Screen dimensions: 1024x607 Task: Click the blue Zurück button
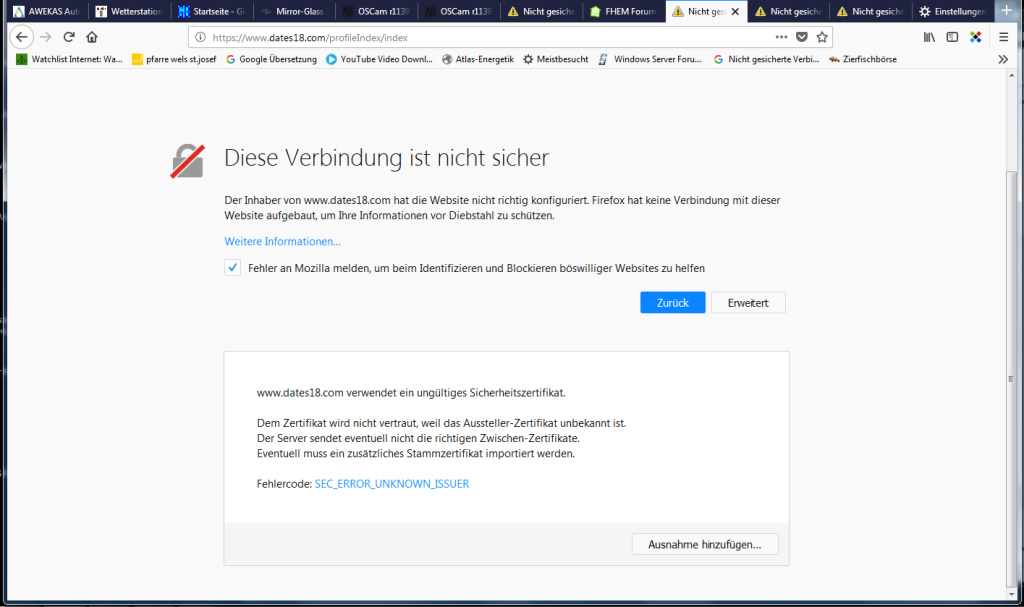click(673, 303)
